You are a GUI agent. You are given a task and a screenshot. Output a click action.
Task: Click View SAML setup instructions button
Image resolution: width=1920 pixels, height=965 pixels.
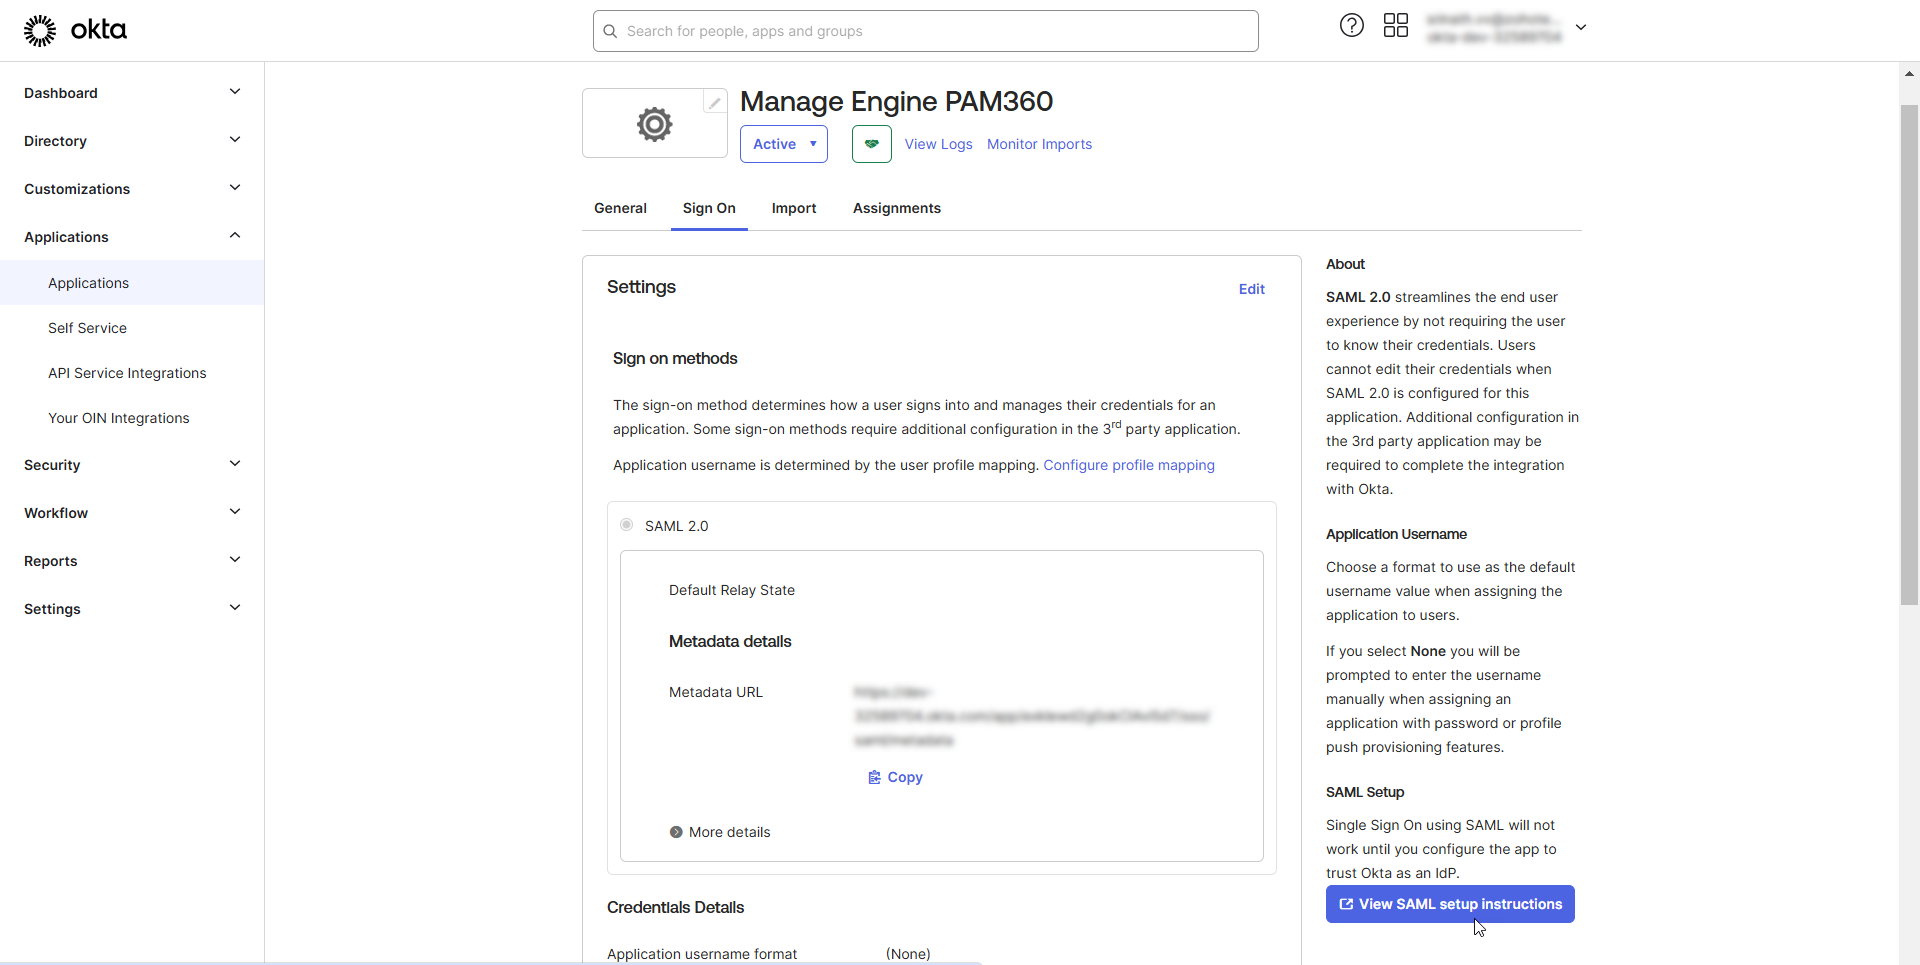point(1450,904)
